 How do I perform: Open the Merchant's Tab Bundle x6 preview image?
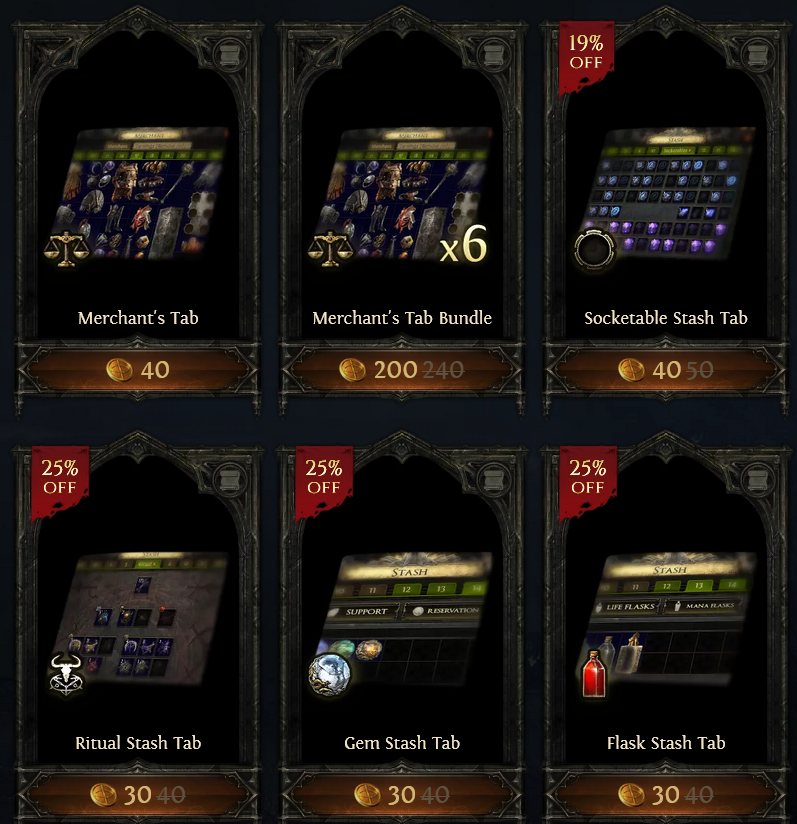[402, 195]
